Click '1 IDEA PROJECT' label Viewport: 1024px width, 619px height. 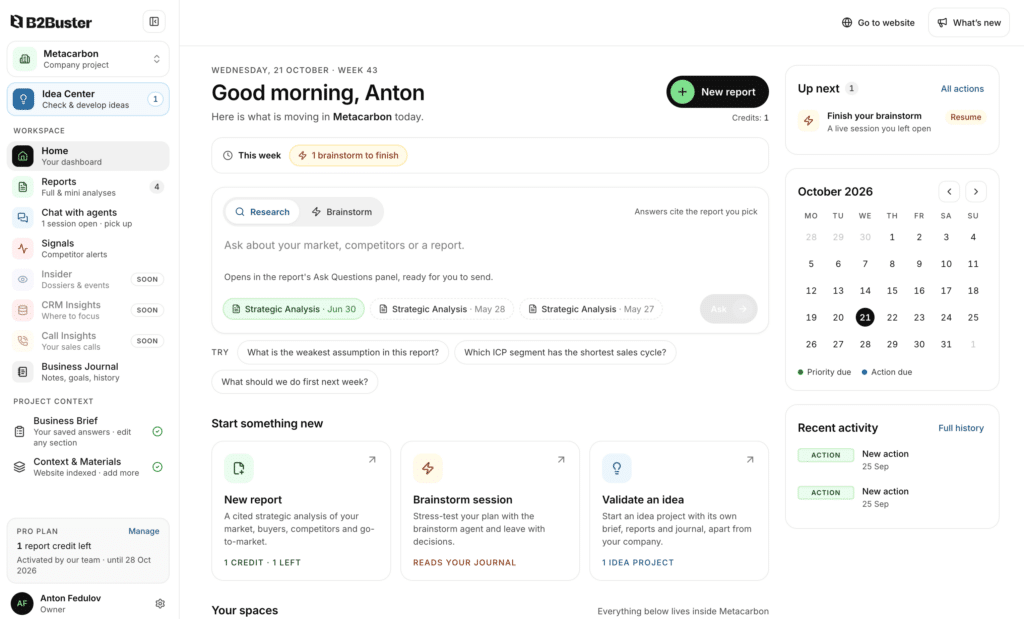coord(638,562)
